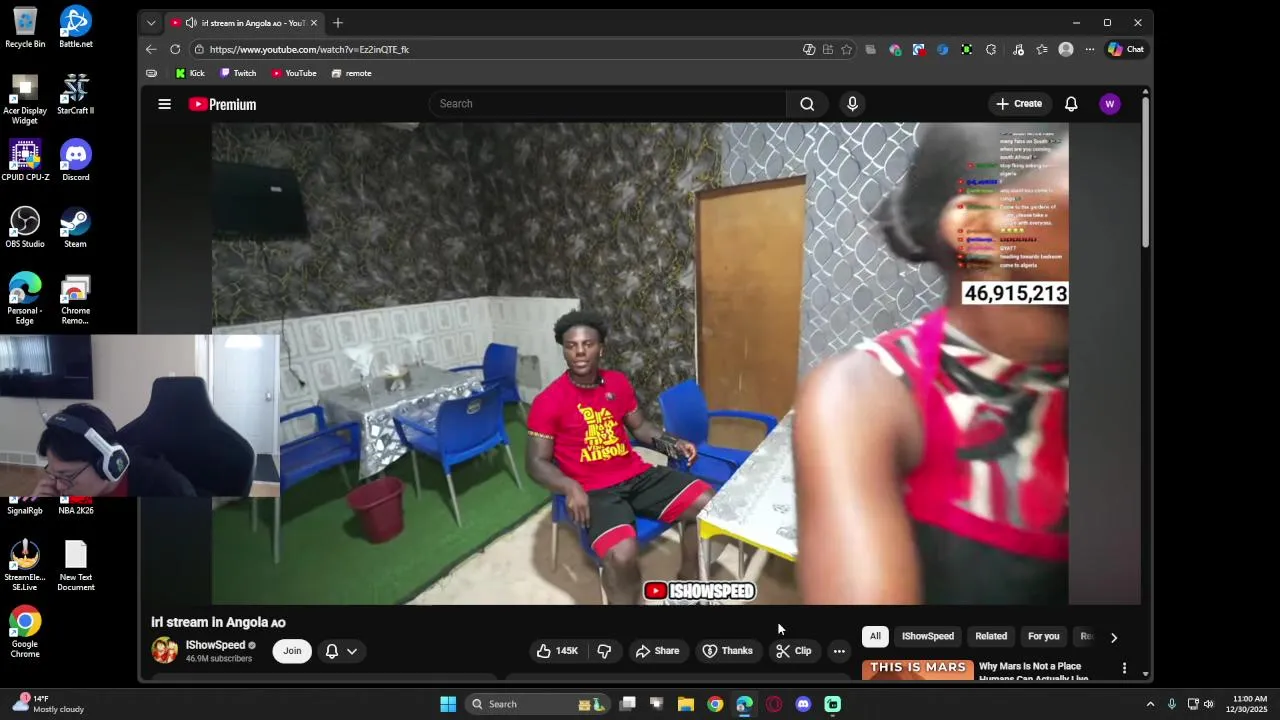The image size is (1280, 720).
Task: Open Edge tab actions dropdown
Action: click(151, 23)
